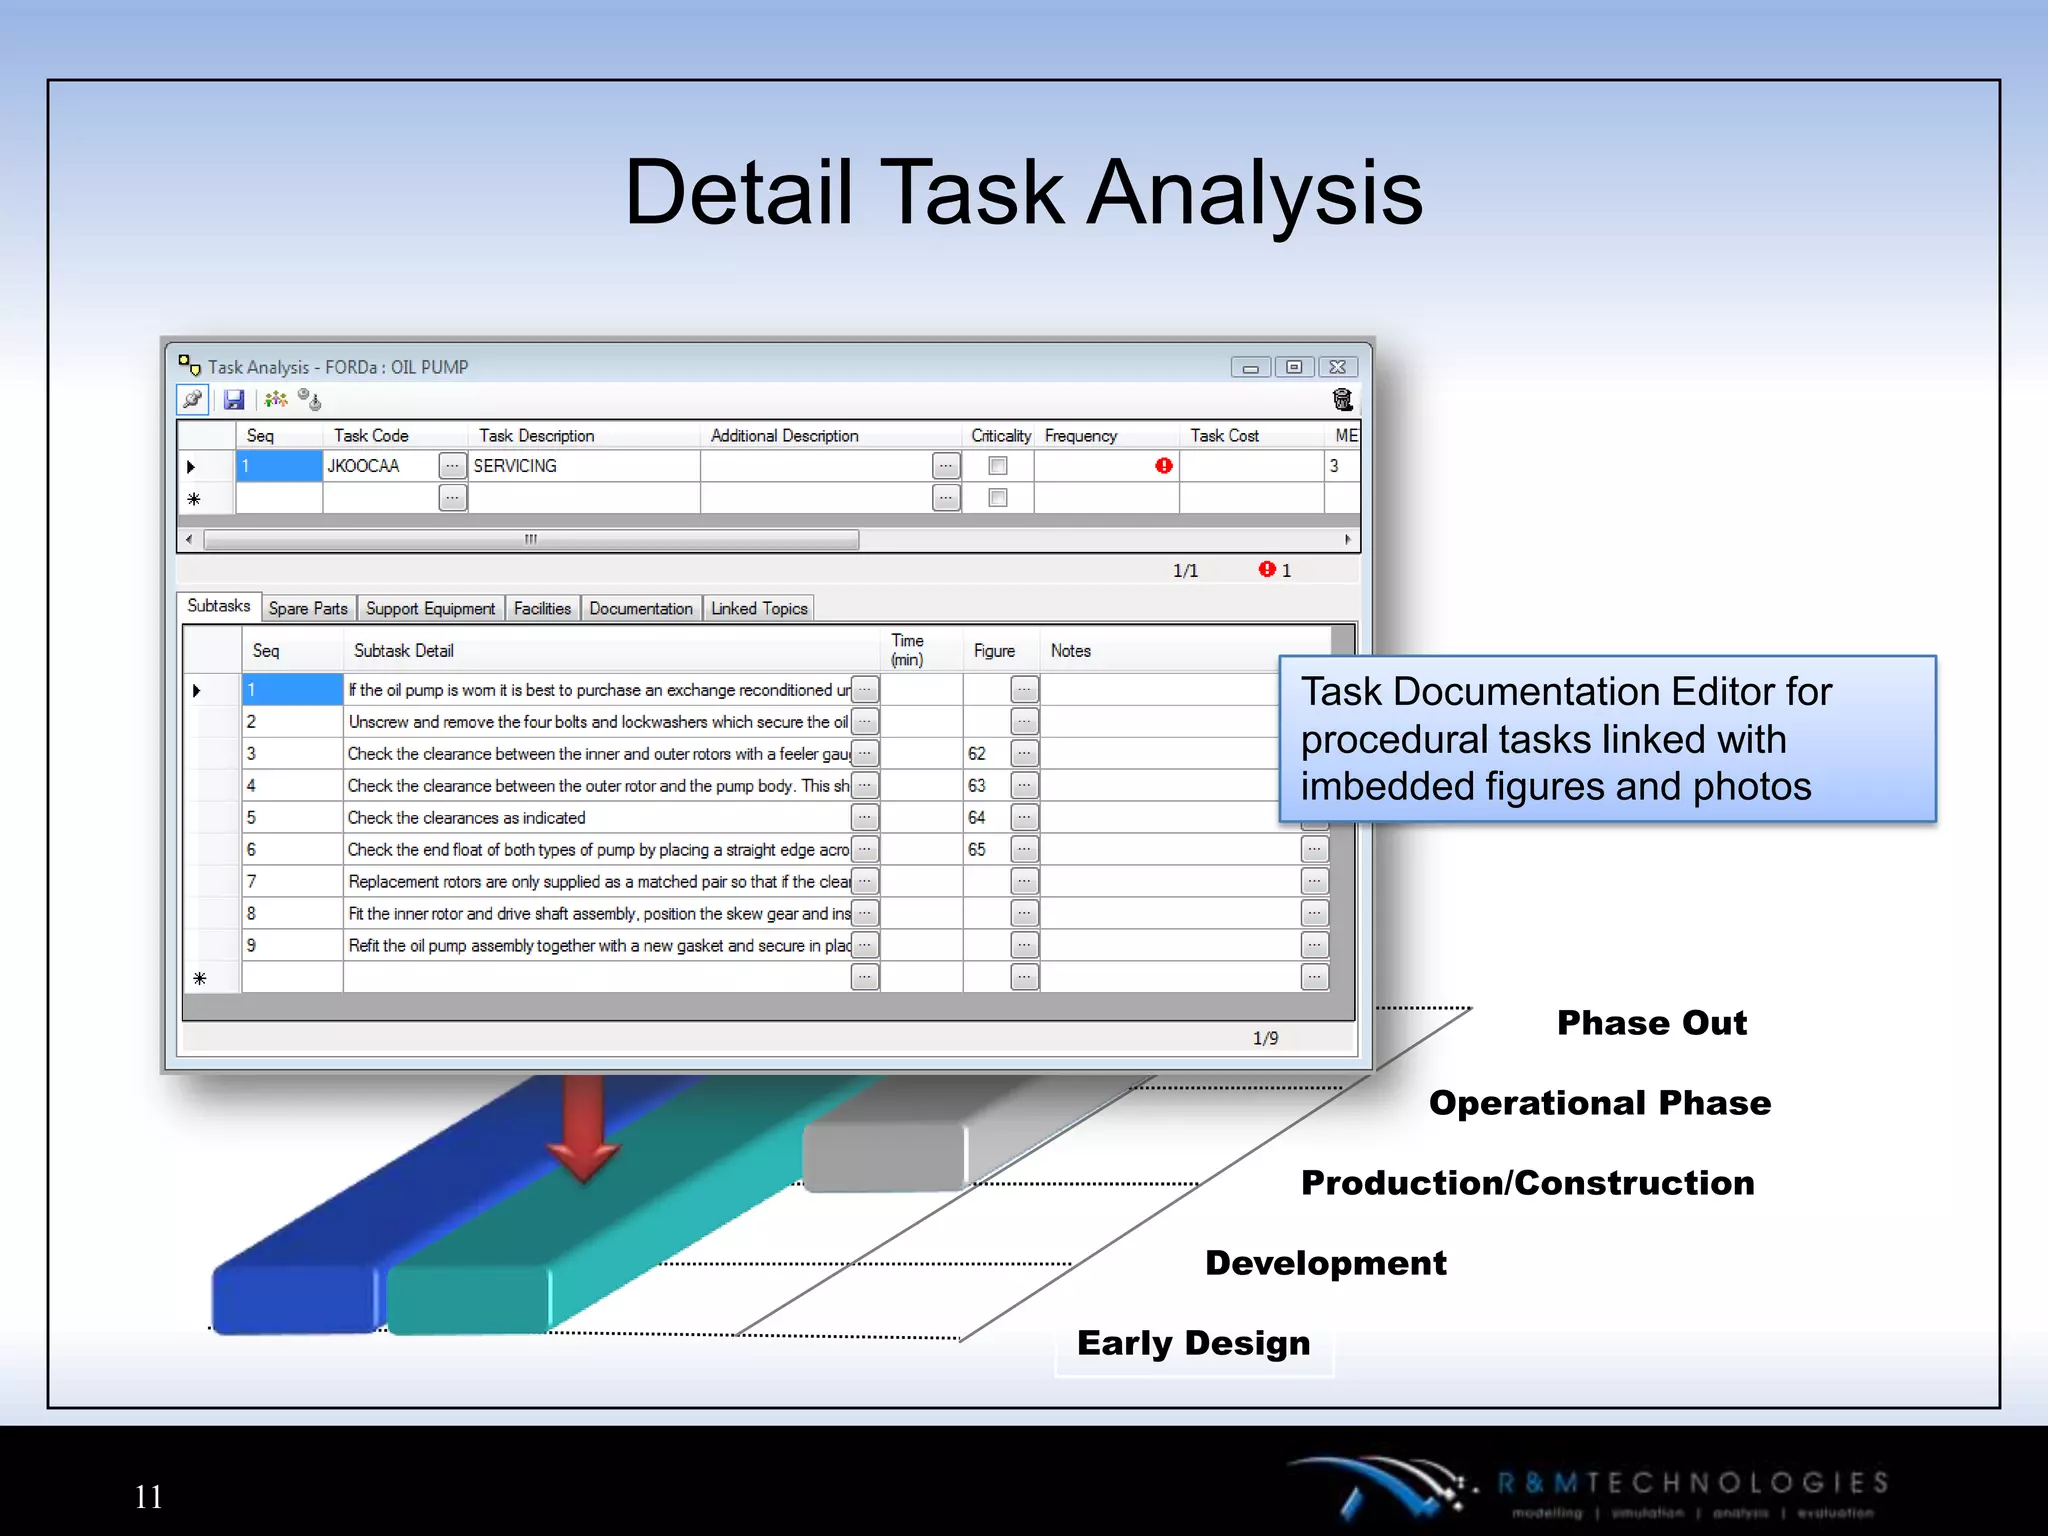Open figure picker for figure 64
The height and width of the screenshot is (1536, 2048).
[x=1025, y=818]
